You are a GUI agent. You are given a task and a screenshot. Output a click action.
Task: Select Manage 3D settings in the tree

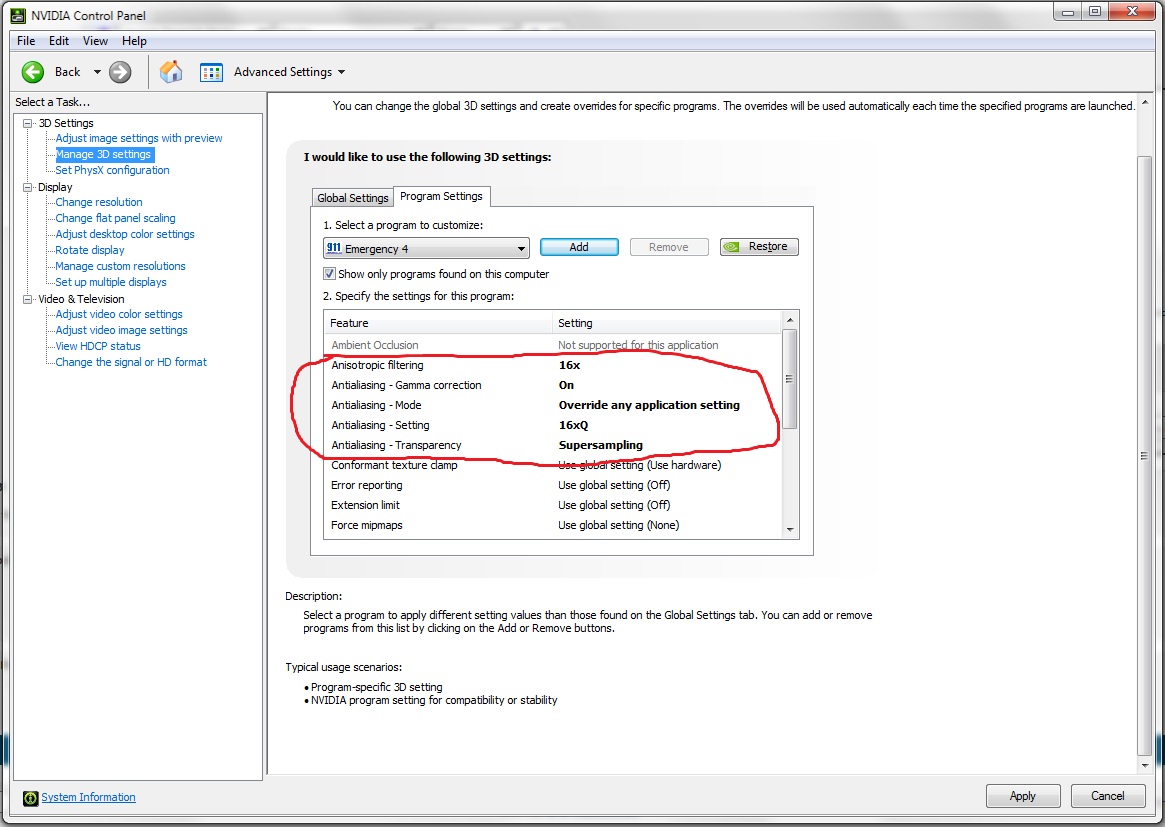[103, 155]
